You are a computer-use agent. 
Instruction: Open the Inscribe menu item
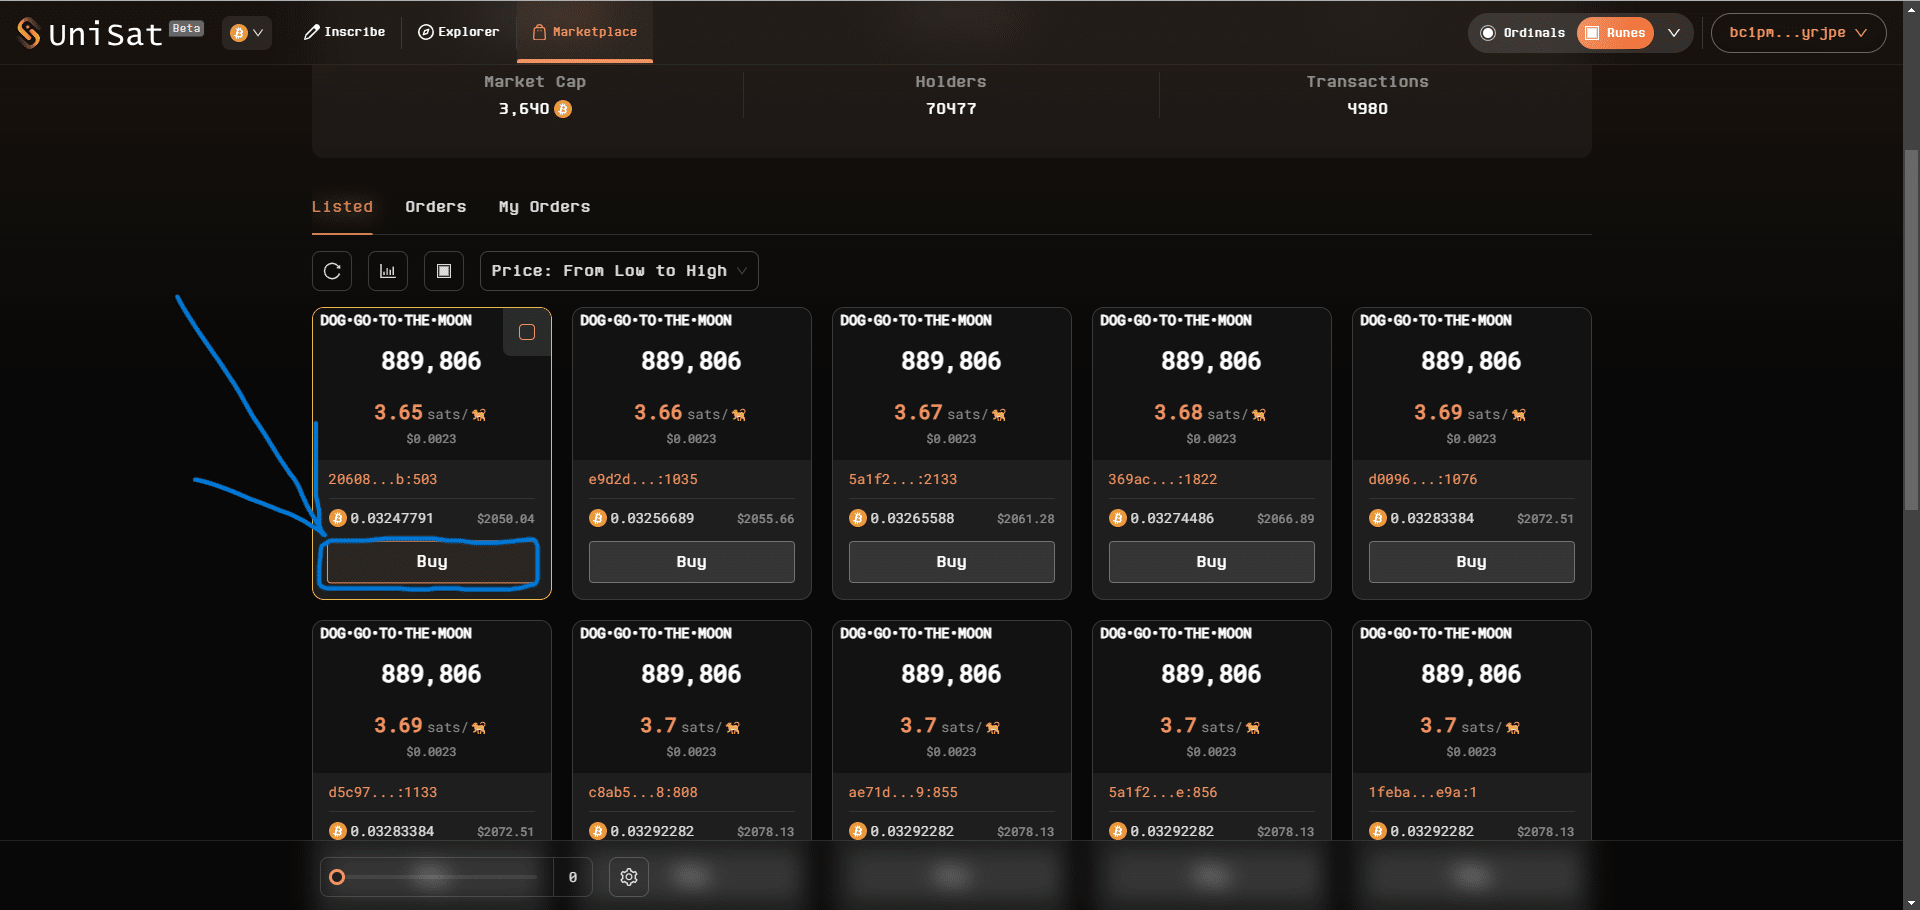point(345,32)
